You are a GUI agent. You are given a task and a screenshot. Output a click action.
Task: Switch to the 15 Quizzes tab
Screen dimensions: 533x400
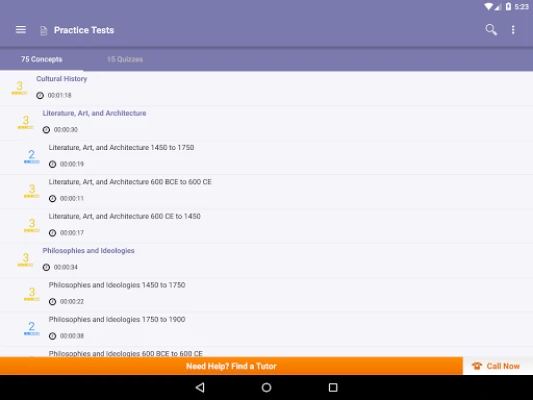pos(125,59)
